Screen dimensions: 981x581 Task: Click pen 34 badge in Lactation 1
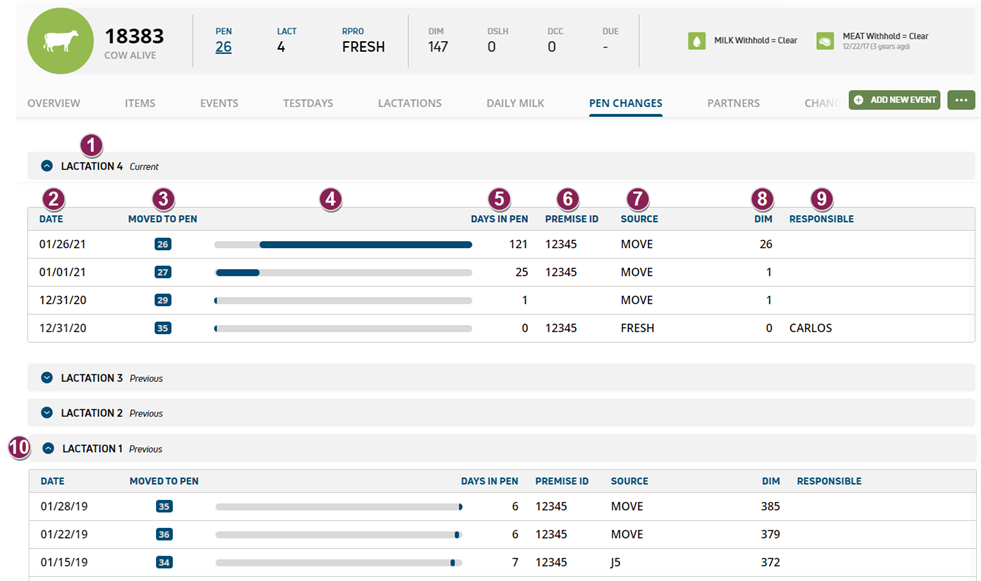pos(164,563)
